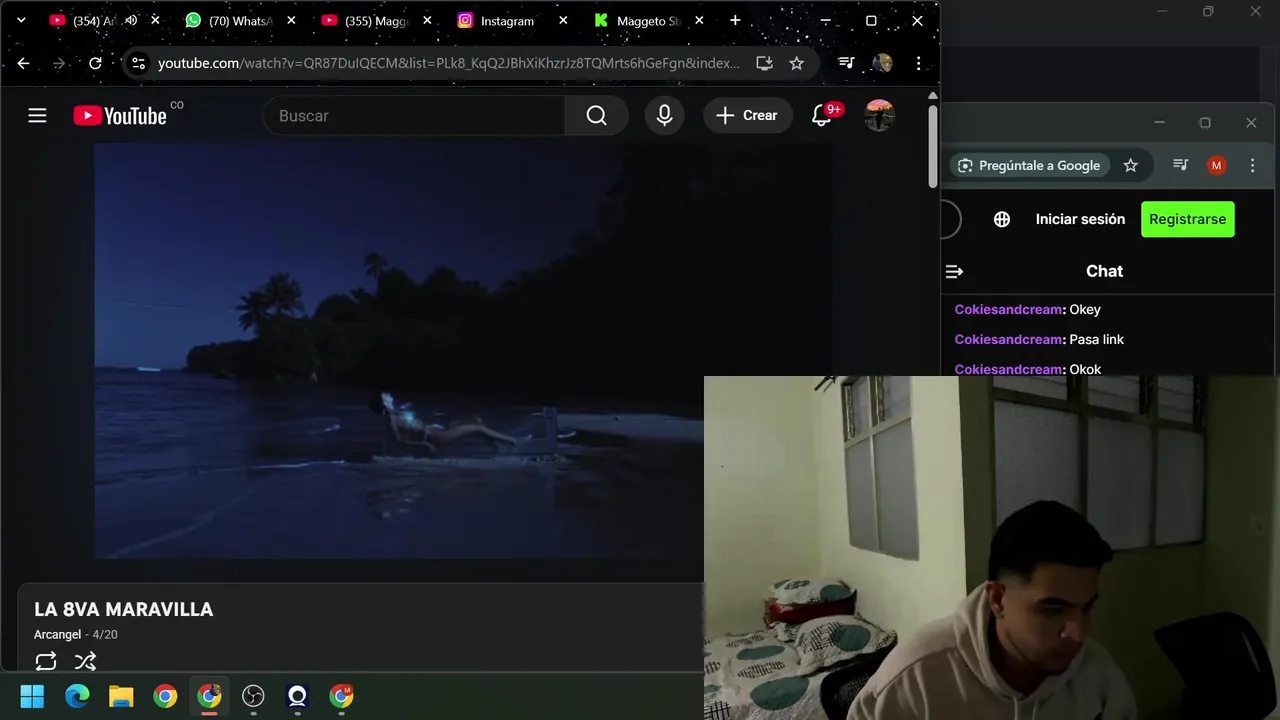
Task: Open site information icon in address bar
Action: point(138,63)
